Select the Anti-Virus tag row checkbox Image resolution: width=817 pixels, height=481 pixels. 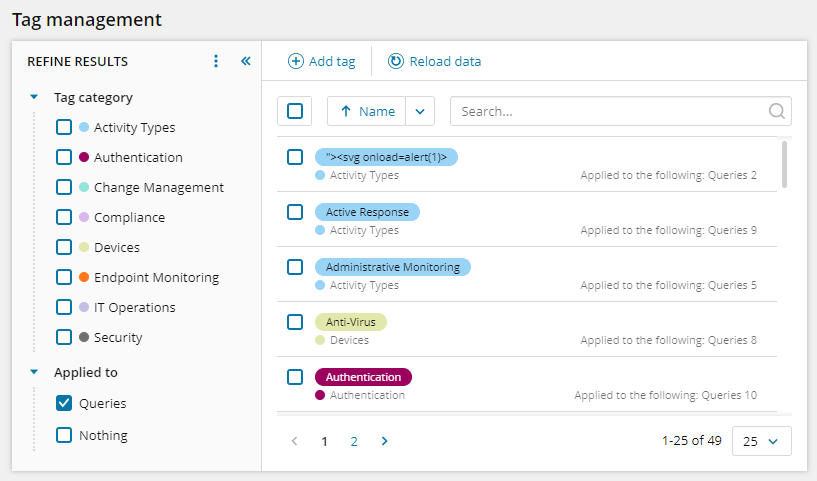coord(295,322)
